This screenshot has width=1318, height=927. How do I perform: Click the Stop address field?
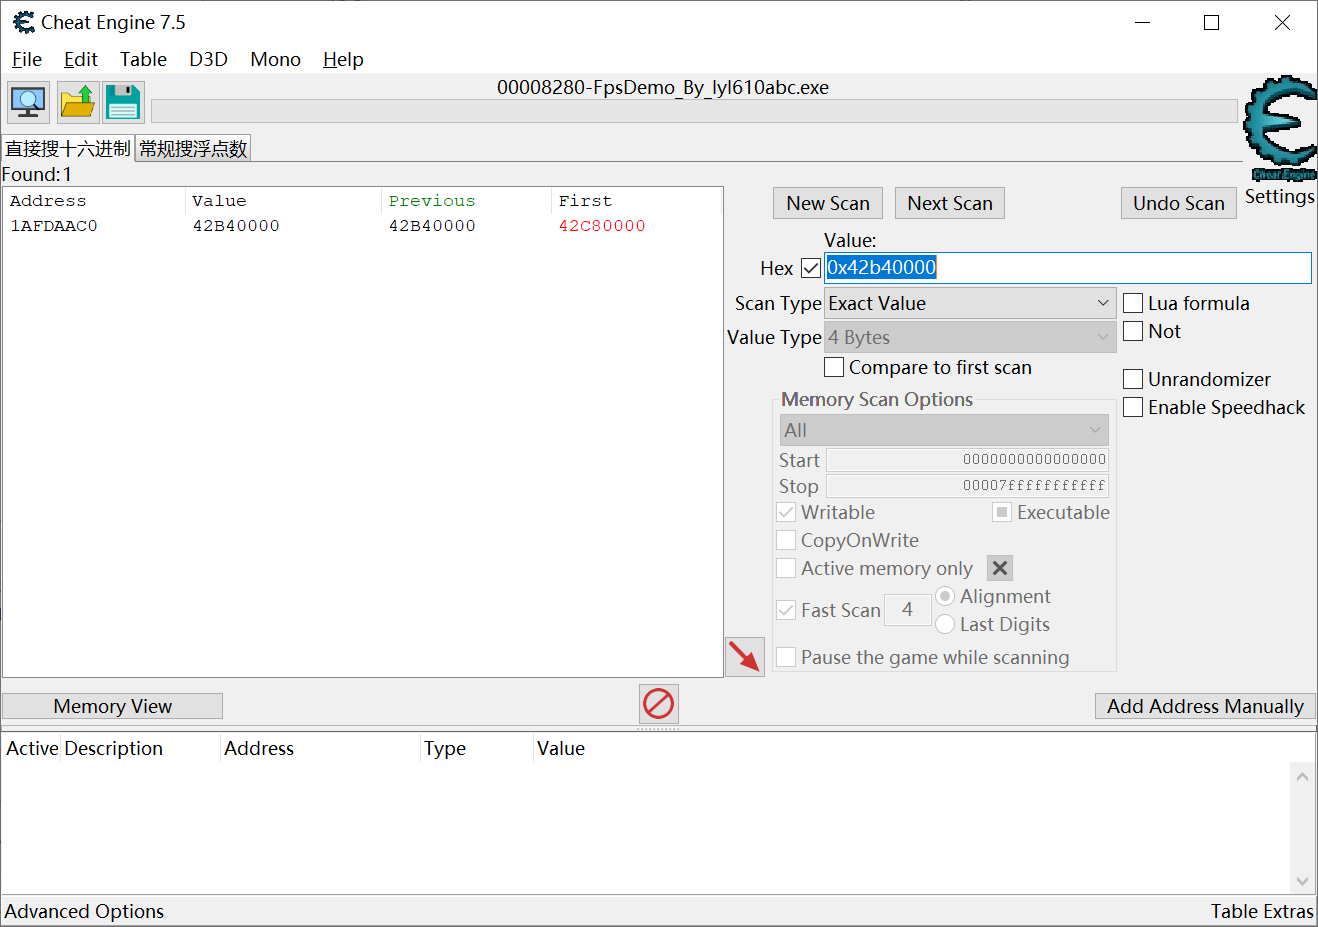967,485
